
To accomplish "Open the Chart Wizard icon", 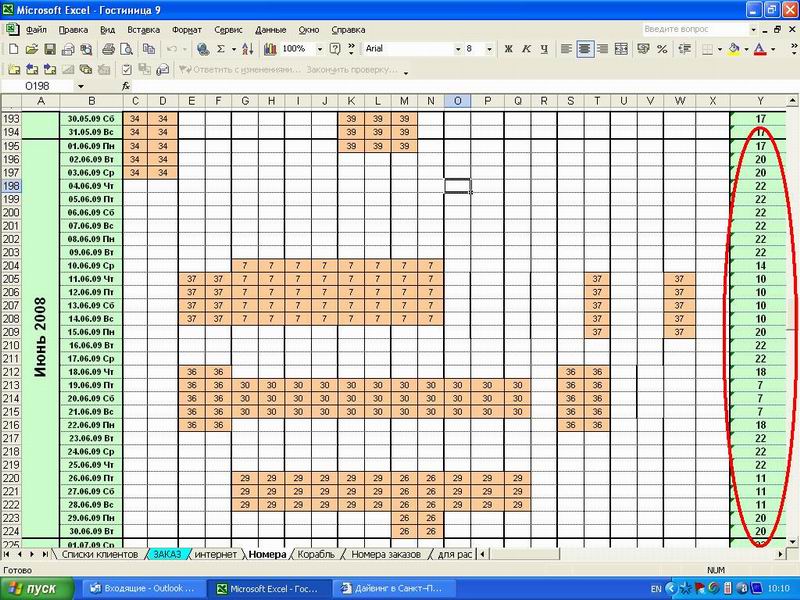I will (267, 49).
